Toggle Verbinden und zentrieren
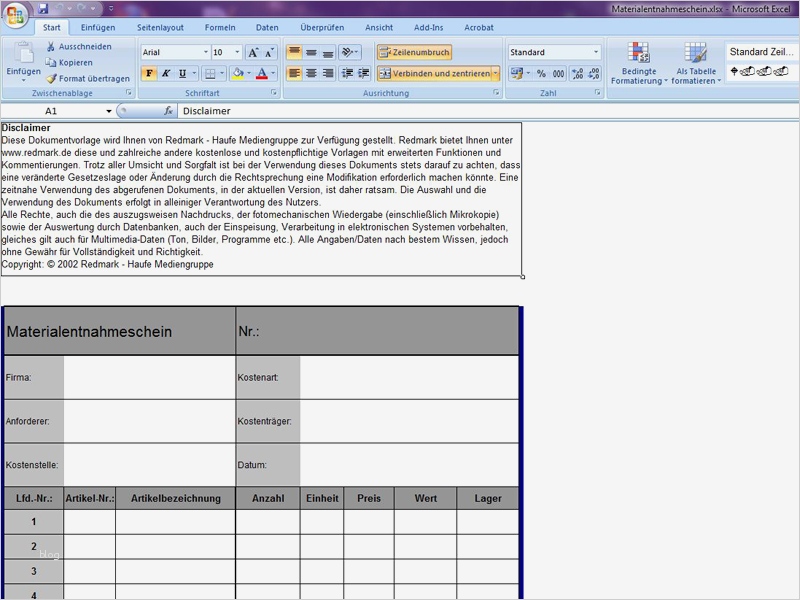Screen dimensions: 800x600 [x=435, y=73]
